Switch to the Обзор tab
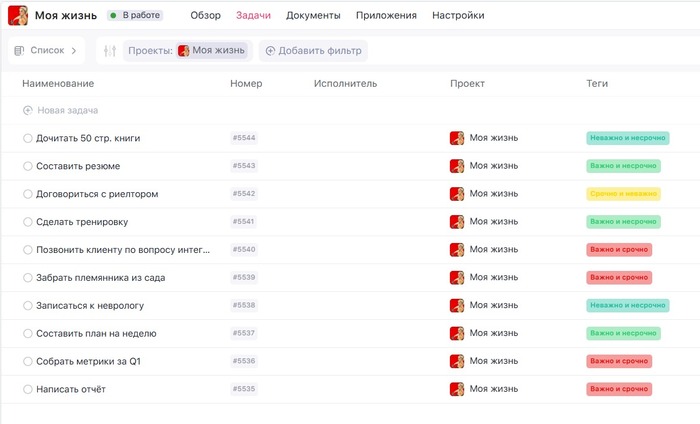 tap(205, 16)
